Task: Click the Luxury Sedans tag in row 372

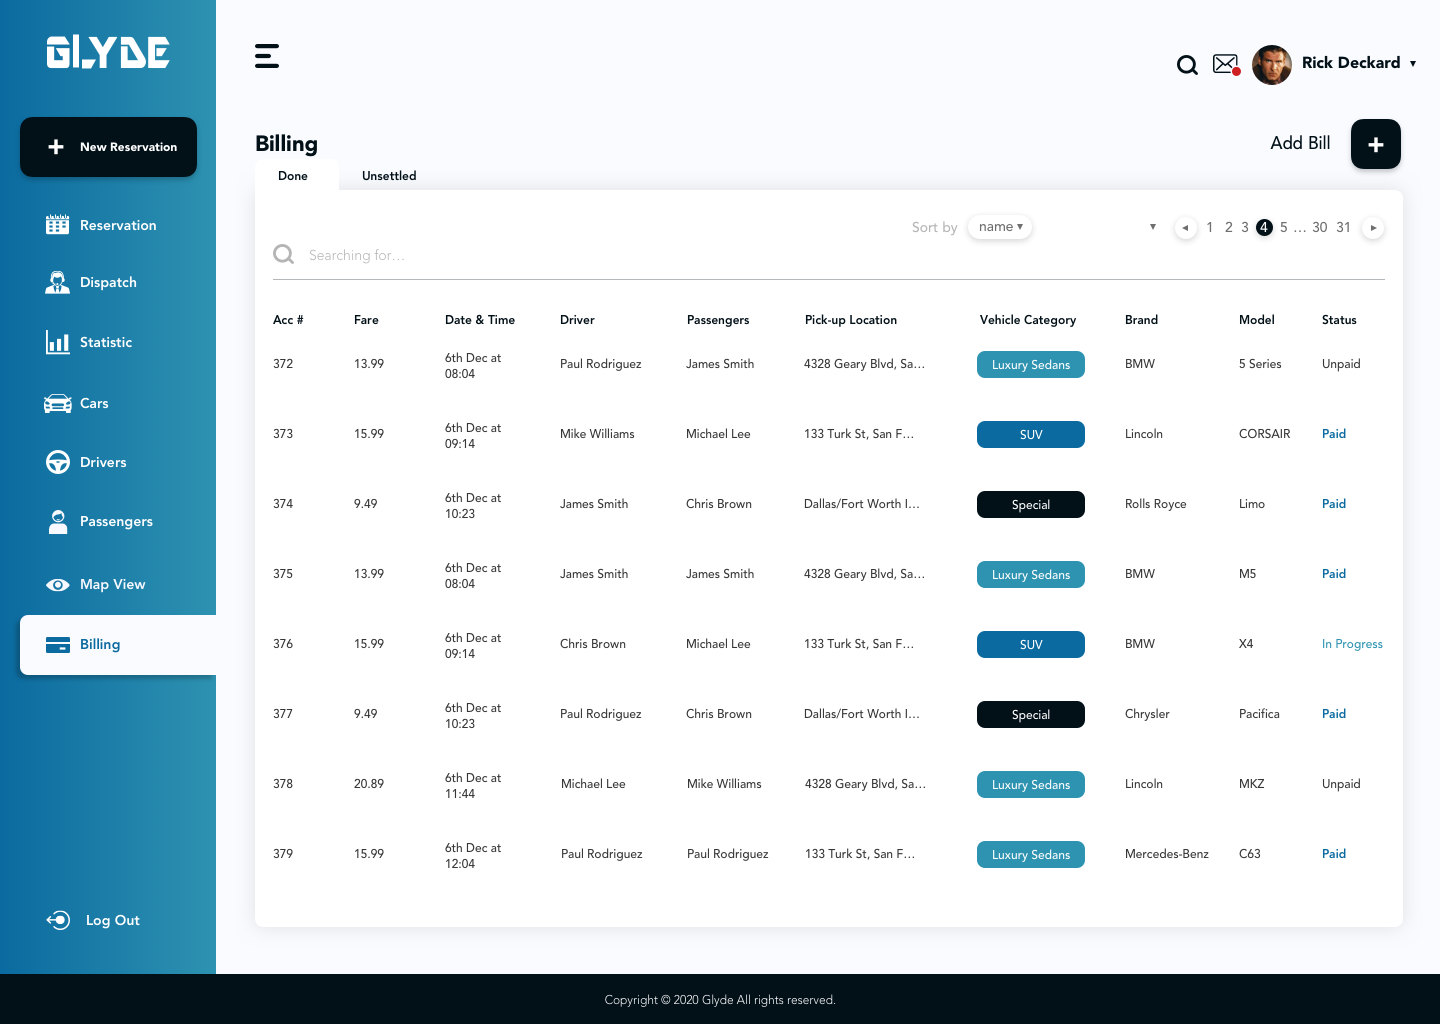Action: (1031, 365)
